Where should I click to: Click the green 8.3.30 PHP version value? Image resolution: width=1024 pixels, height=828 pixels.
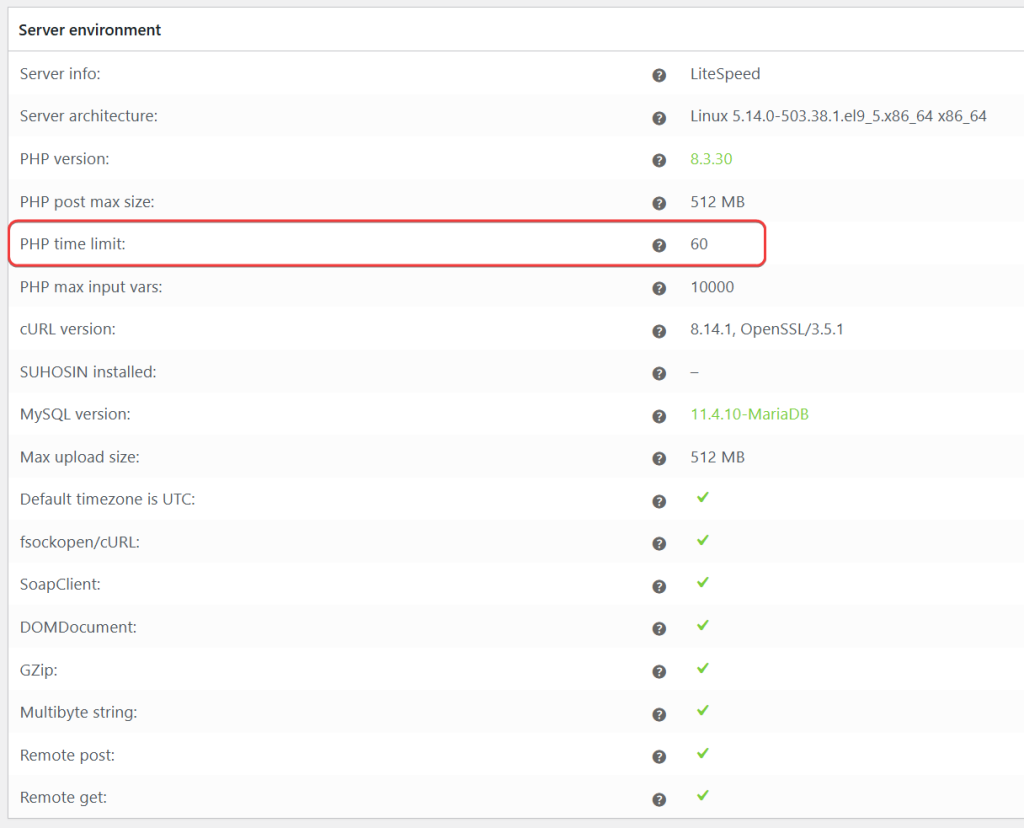[x=712, y=159]
